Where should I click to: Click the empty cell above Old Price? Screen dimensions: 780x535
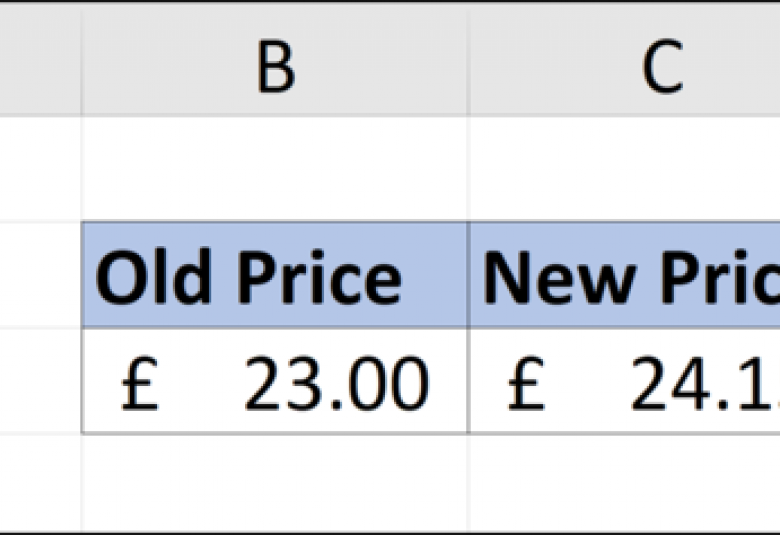point(275,169)
